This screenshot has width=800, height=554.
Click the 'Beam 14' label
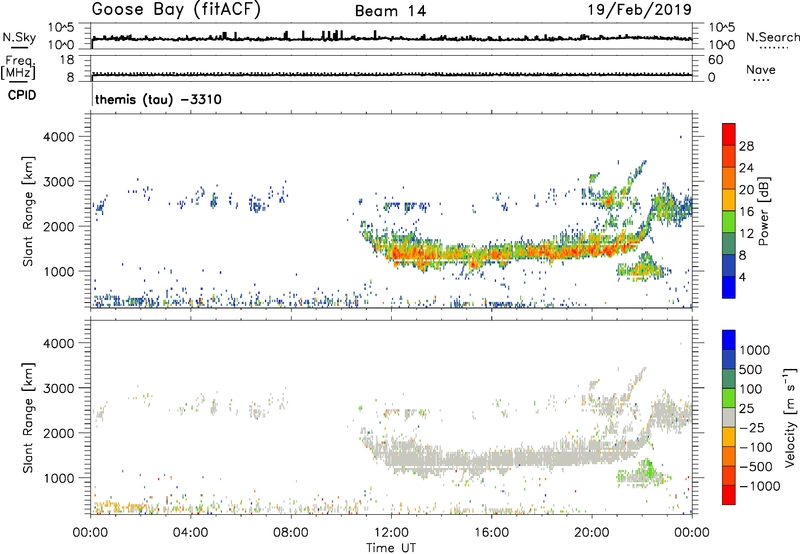(390, 11)
